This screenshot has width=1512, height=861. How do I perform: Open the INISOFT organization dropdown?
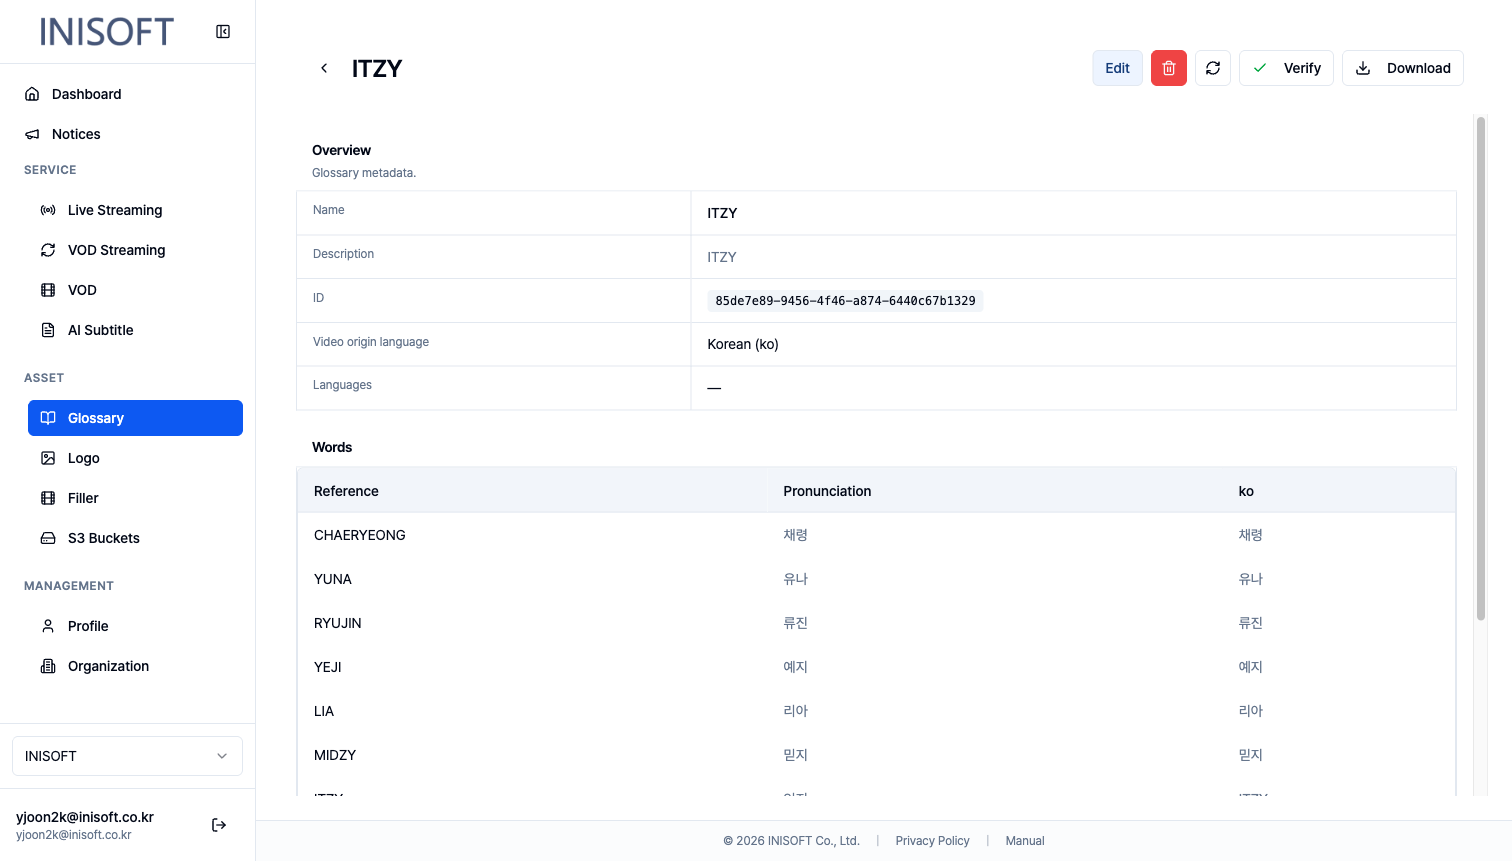[127, 756]
